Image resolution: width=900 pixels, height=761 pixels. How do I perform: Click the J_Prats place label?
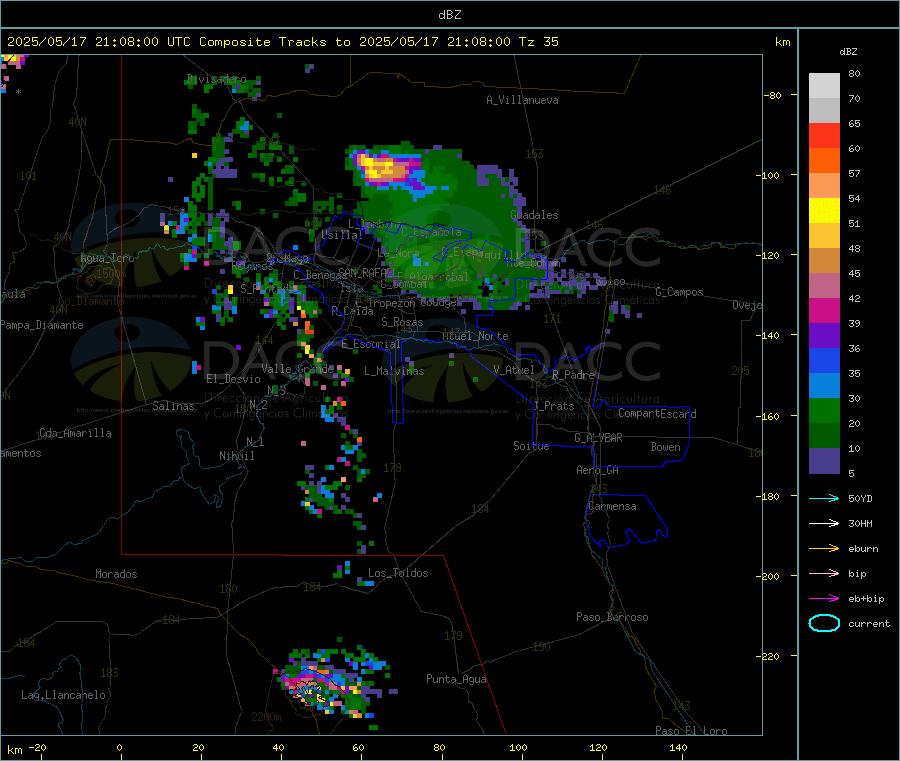click(554, 406)
